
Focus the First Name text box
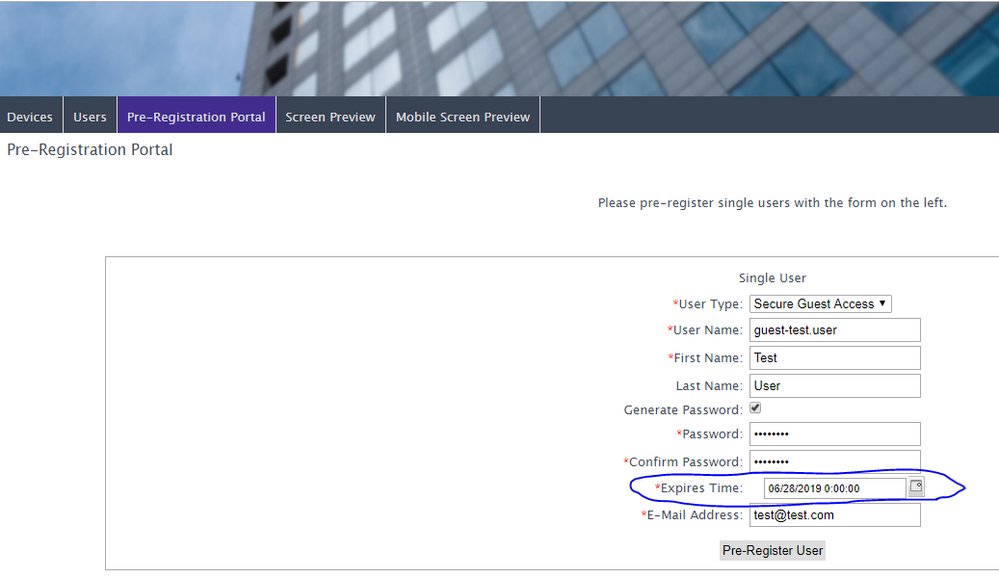(834, 358)
